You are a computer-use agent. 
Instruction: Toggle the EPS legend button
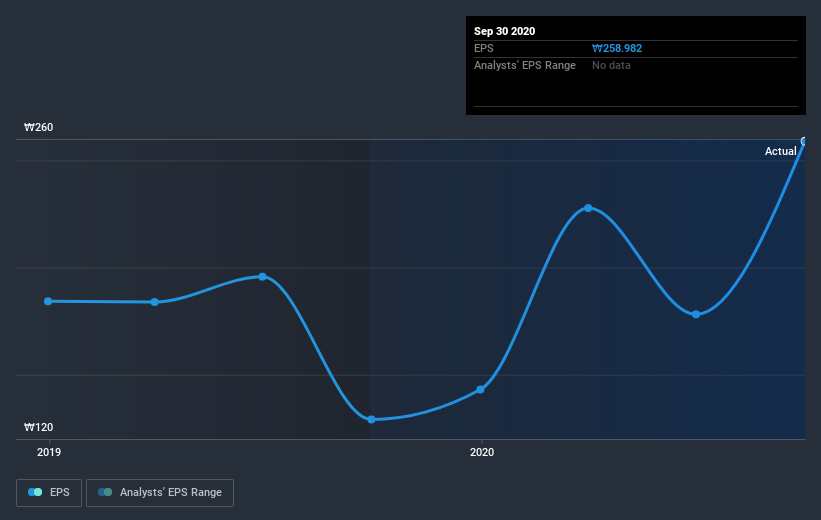(49, 493)
